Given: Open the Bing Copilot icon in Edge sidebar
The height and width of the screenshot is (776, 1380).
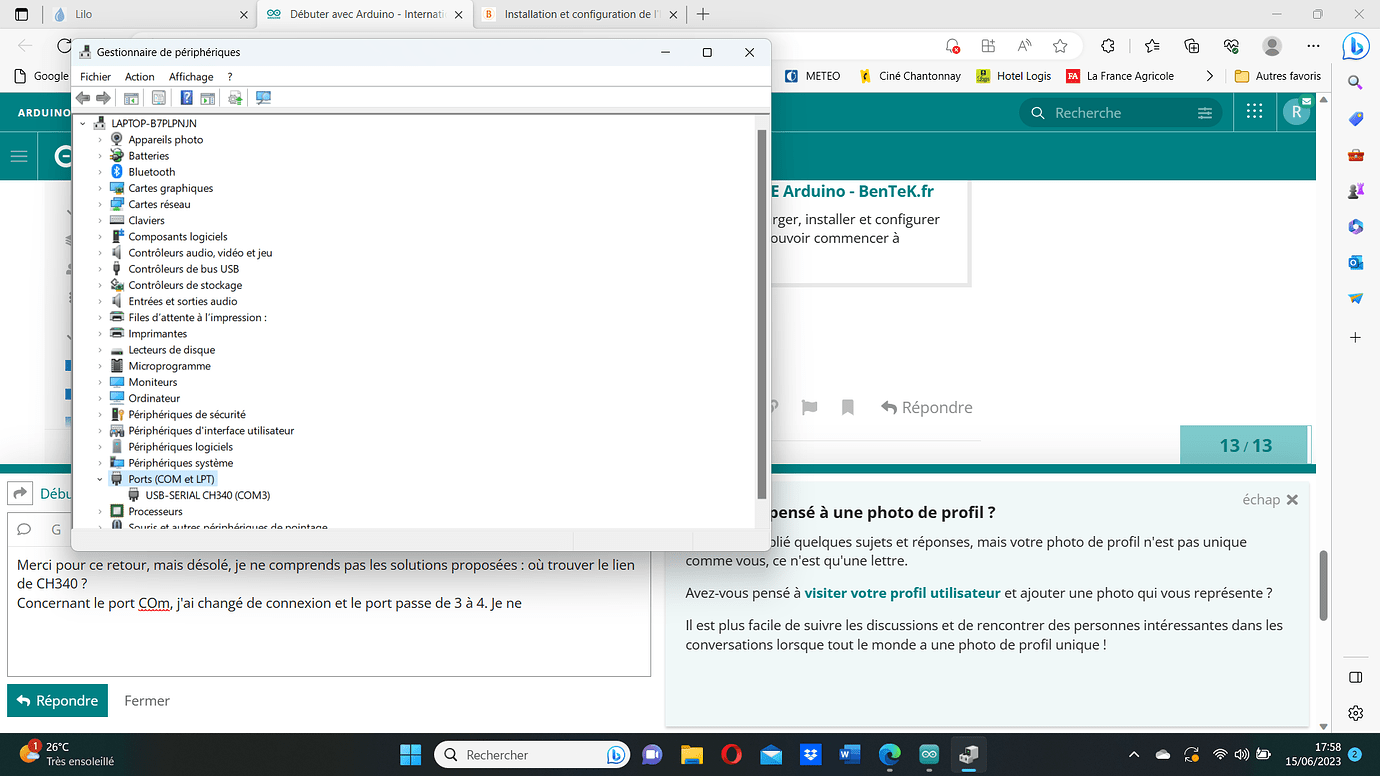Looking at the screenshot, I should point(1355,46).
